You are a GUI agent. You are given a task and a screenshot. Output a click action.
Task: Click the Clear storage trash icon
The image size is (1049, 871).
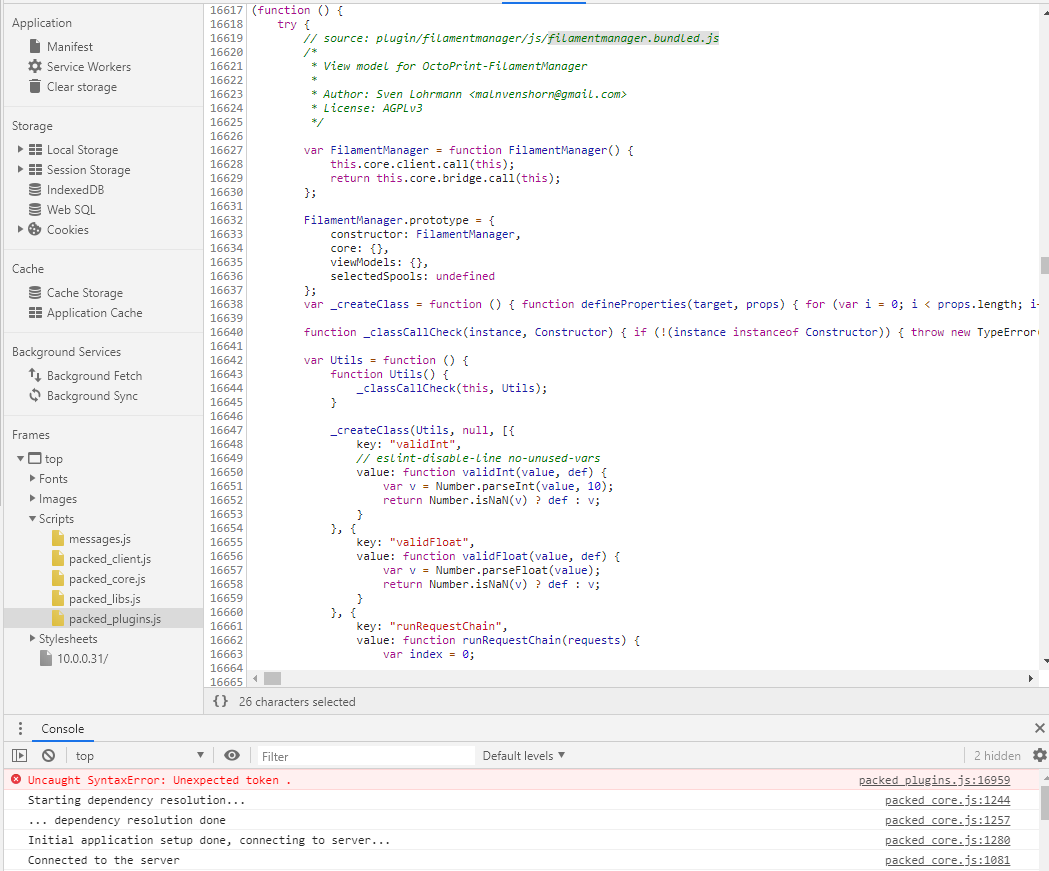(35, 86)
